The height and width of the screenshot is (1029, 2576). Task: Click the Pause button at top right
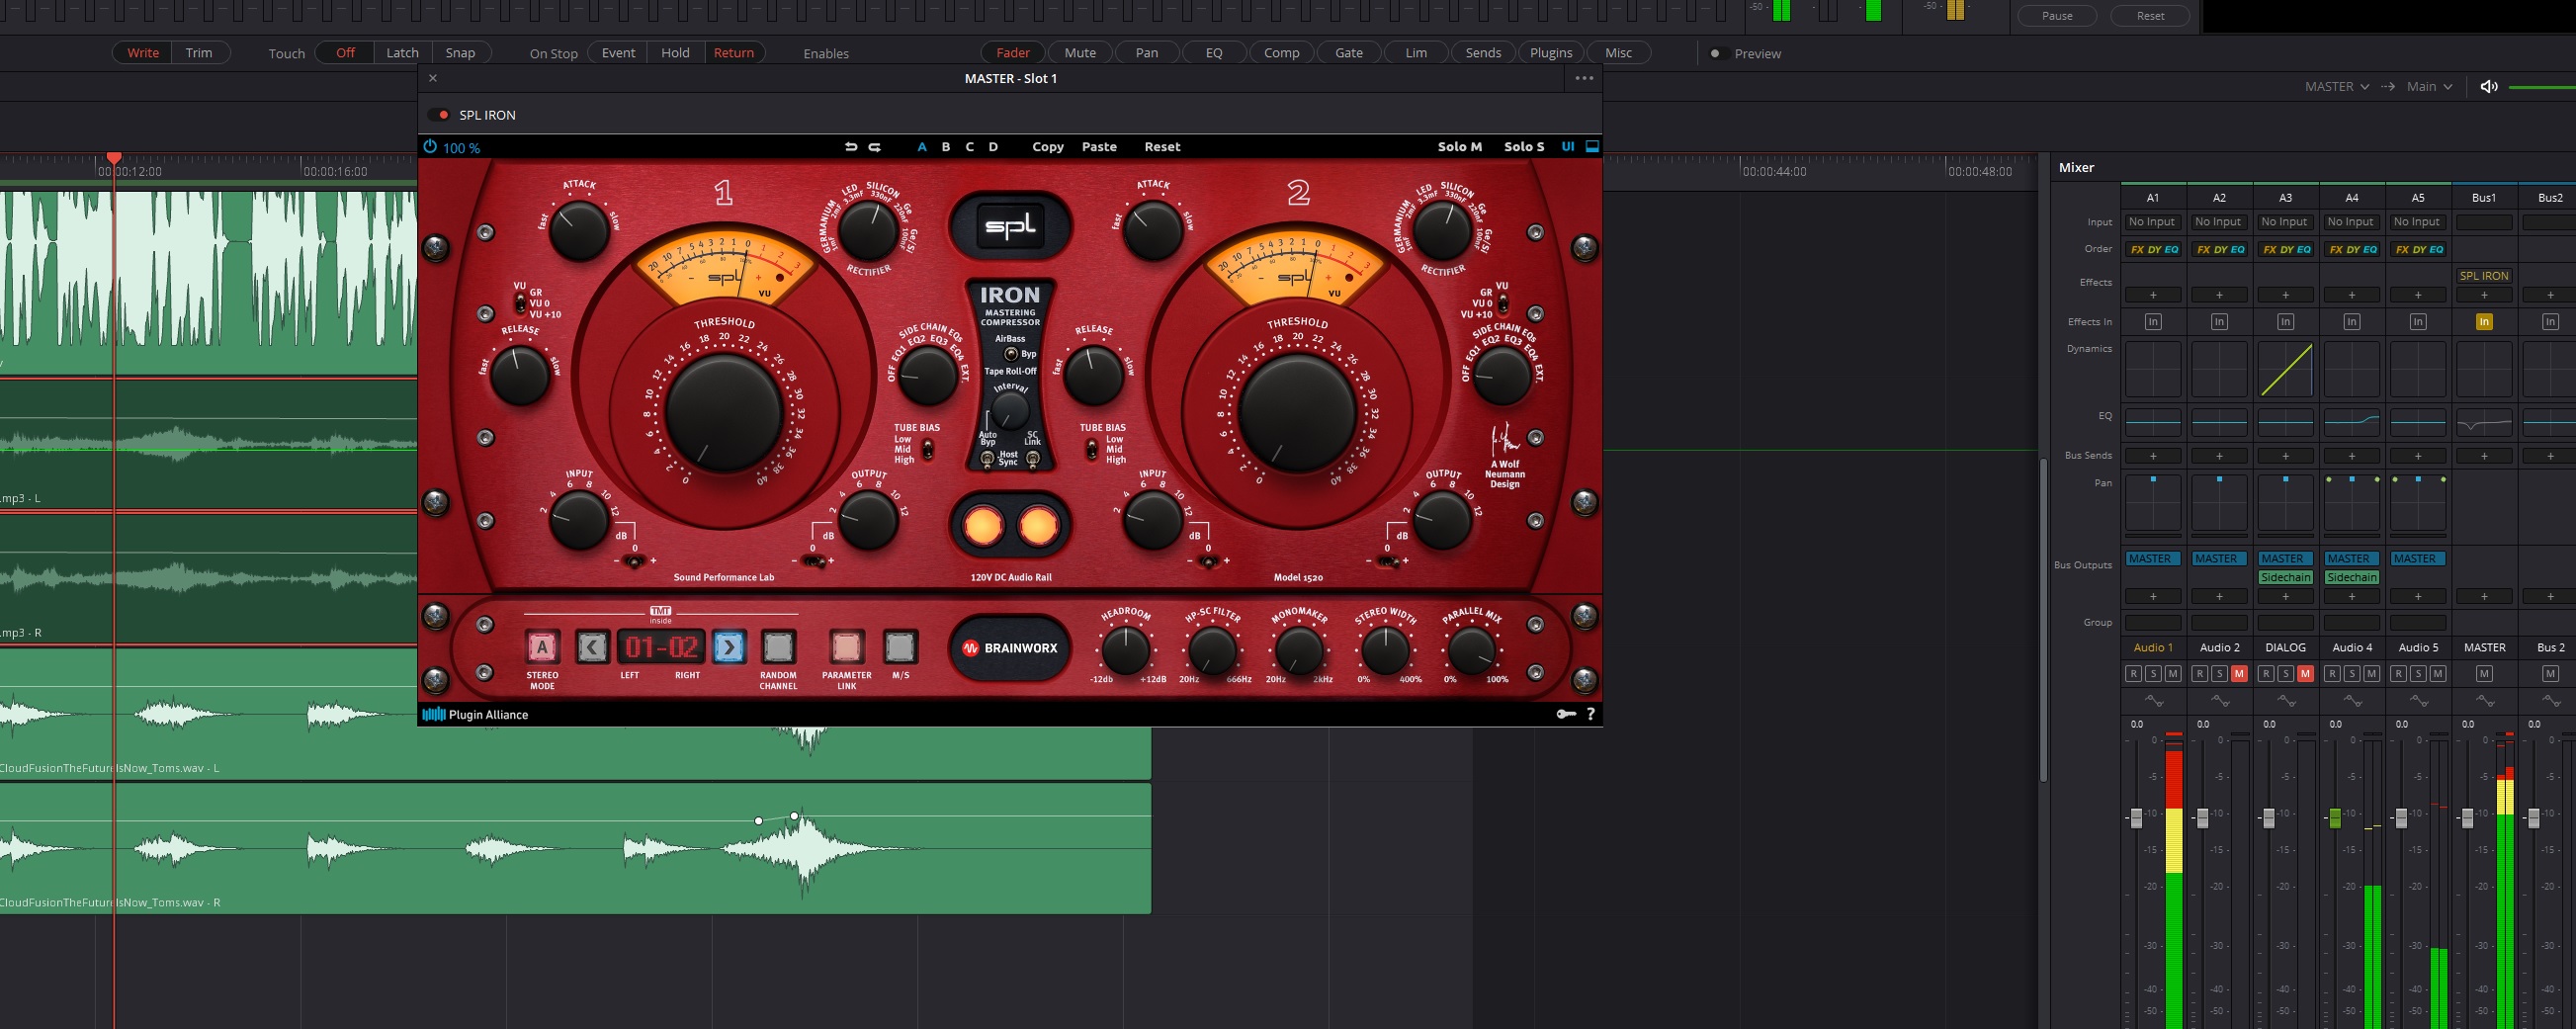pyautogui.click(x=2056, y=16)
